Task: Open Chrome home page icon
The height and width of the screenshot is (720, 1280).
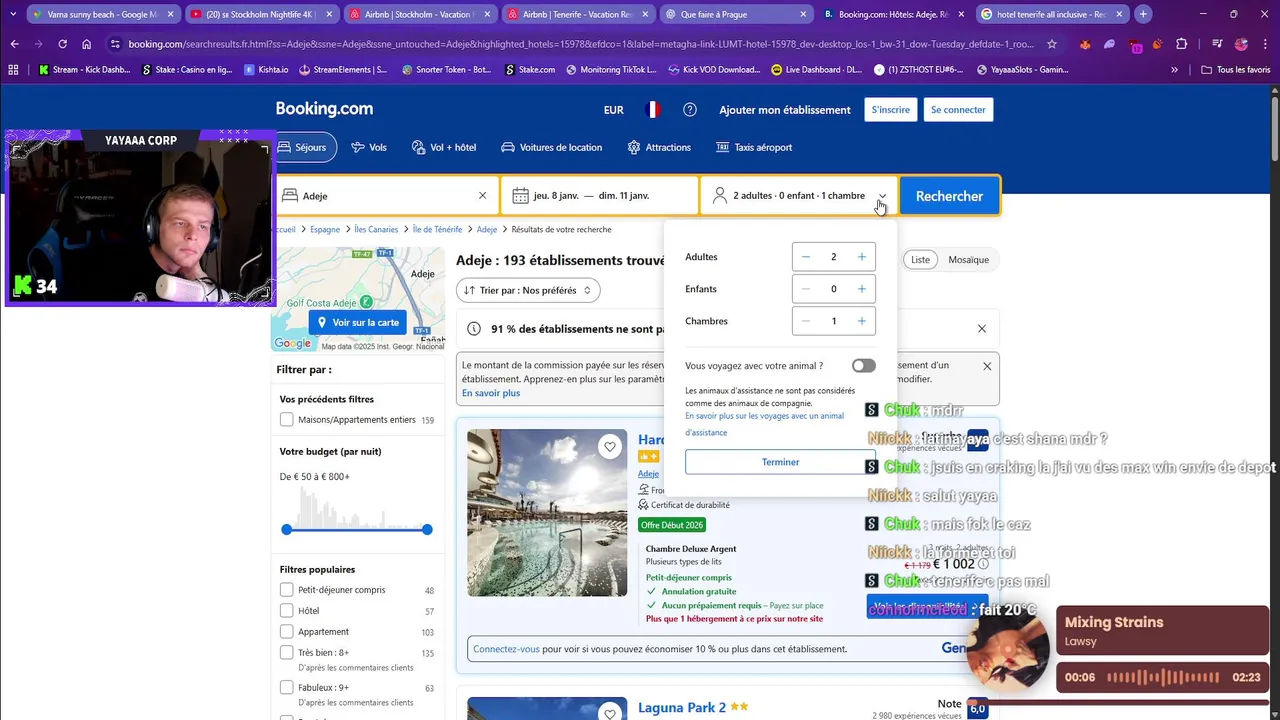Action: (x=87, y=44)
